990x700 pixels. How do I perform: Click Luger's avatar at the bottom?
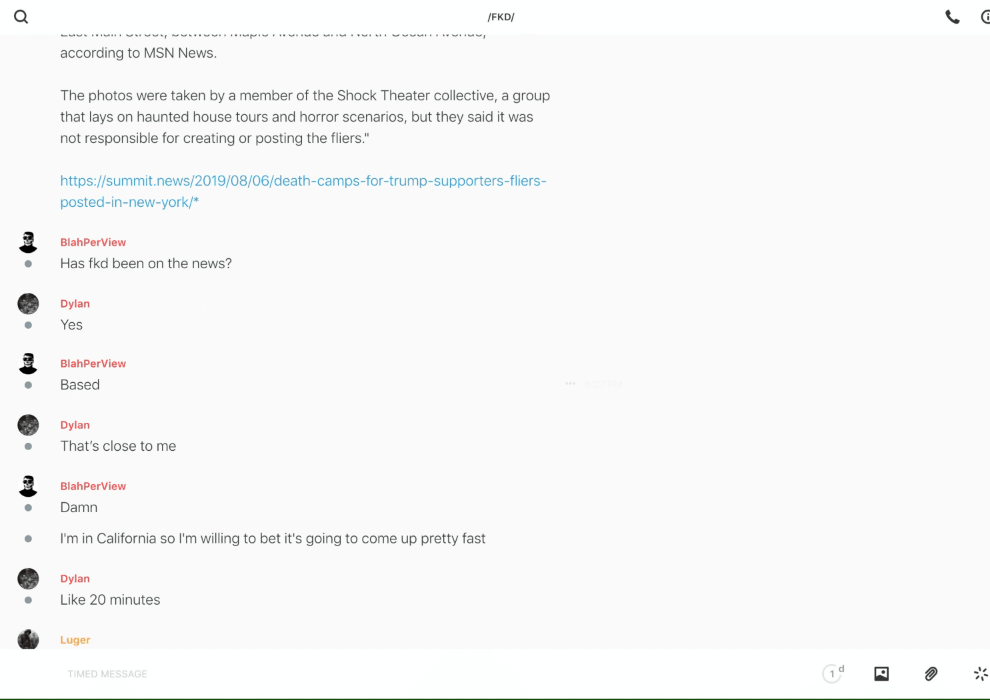(x=28, y=640)
